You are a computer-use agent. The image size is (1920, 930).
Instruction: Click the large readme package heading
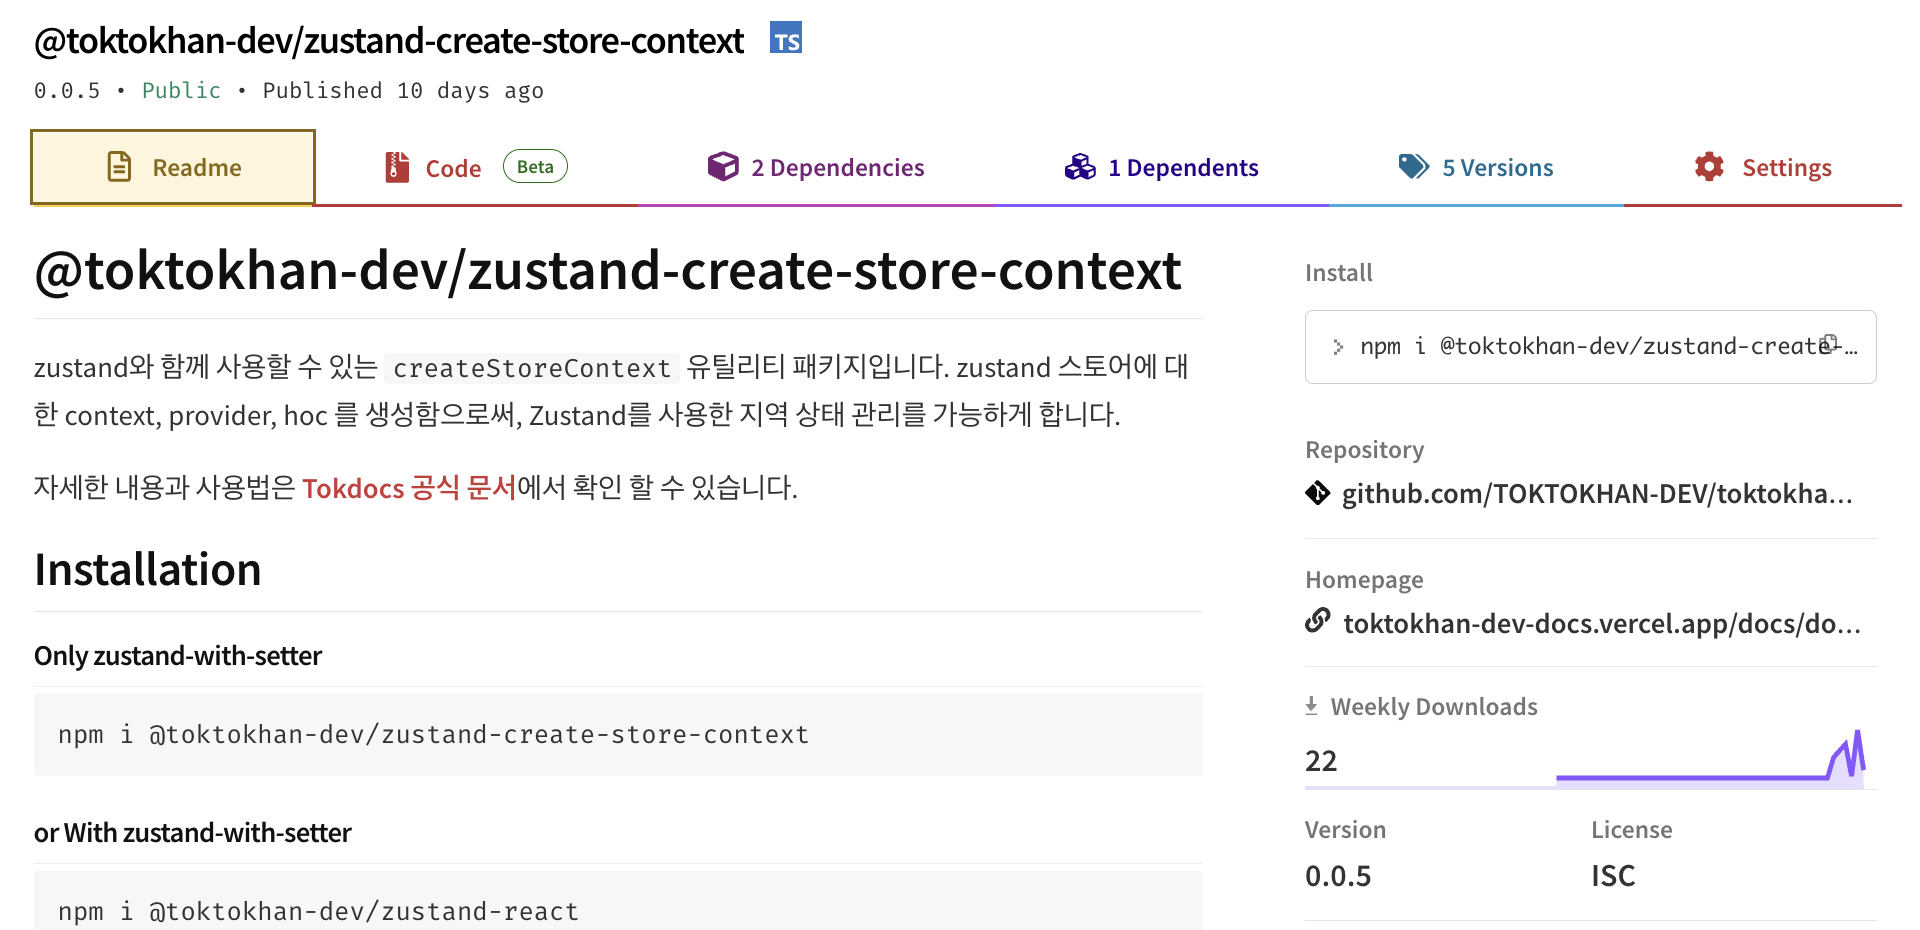pos(608,271)
